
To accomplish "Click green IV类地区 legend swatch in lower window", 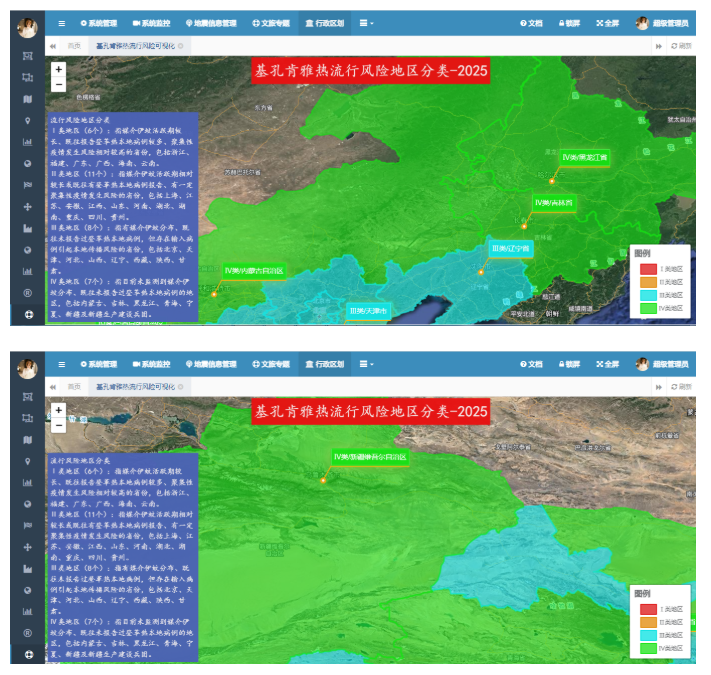I will pos(648,648).
